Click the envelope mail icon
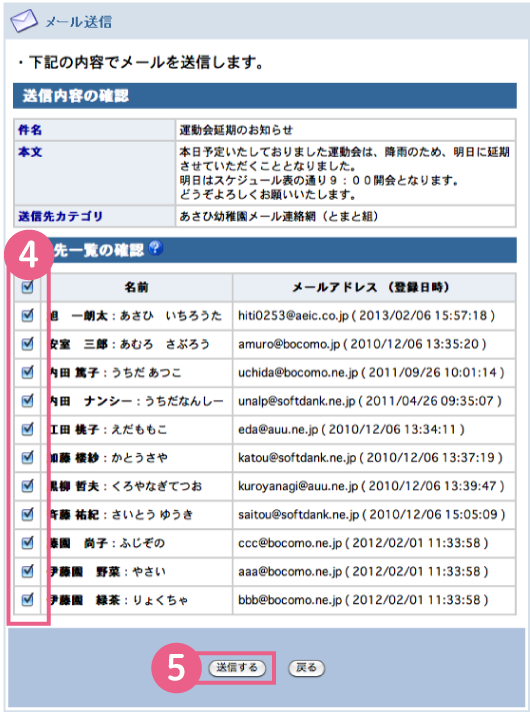Screen dimensions: 530x714 pyautogui.click(x=24, y=21)
